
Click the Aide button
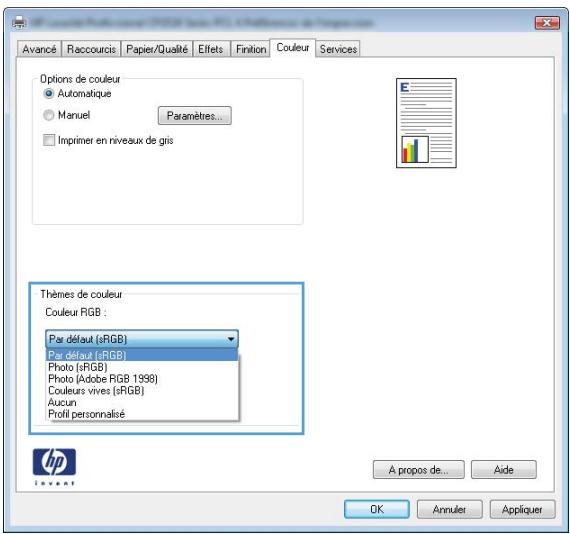[503, 470]
